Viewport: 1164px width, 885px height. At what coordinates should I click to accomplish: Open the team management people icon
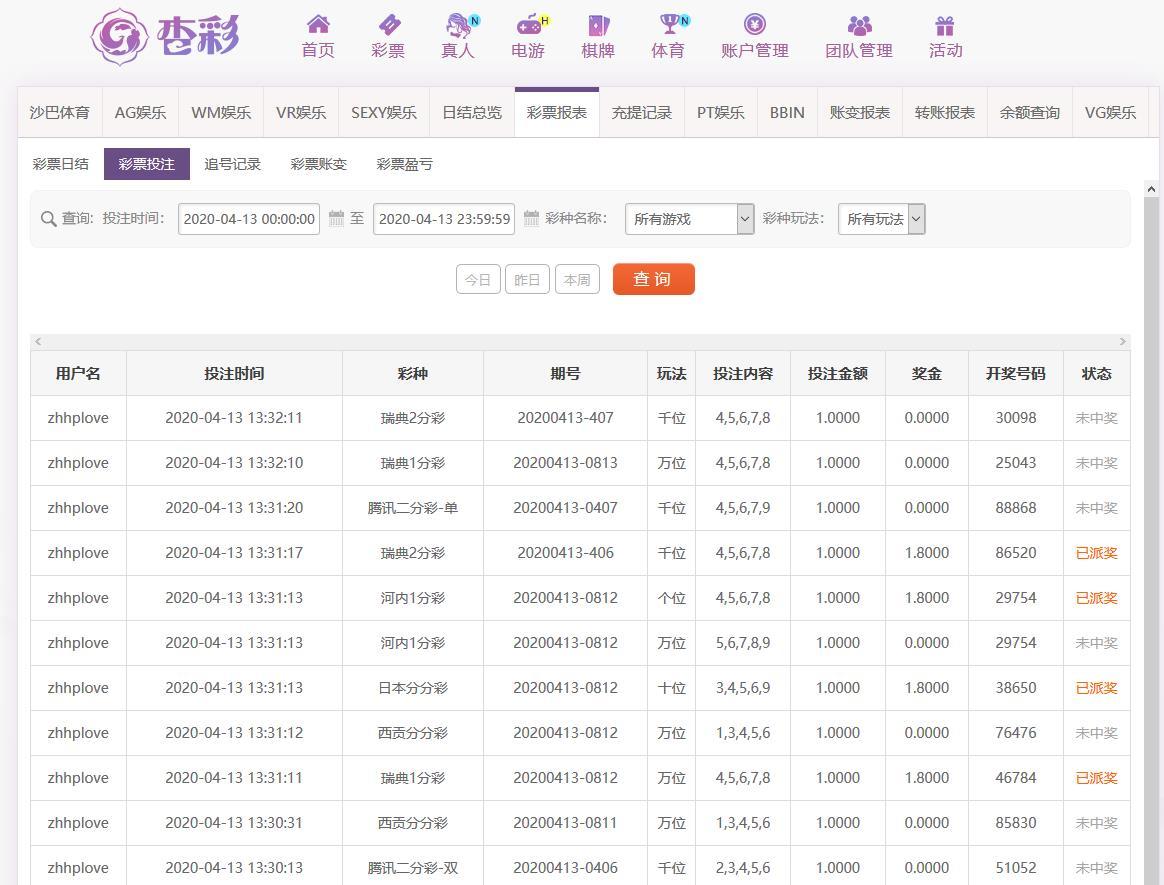coord(858,25)
